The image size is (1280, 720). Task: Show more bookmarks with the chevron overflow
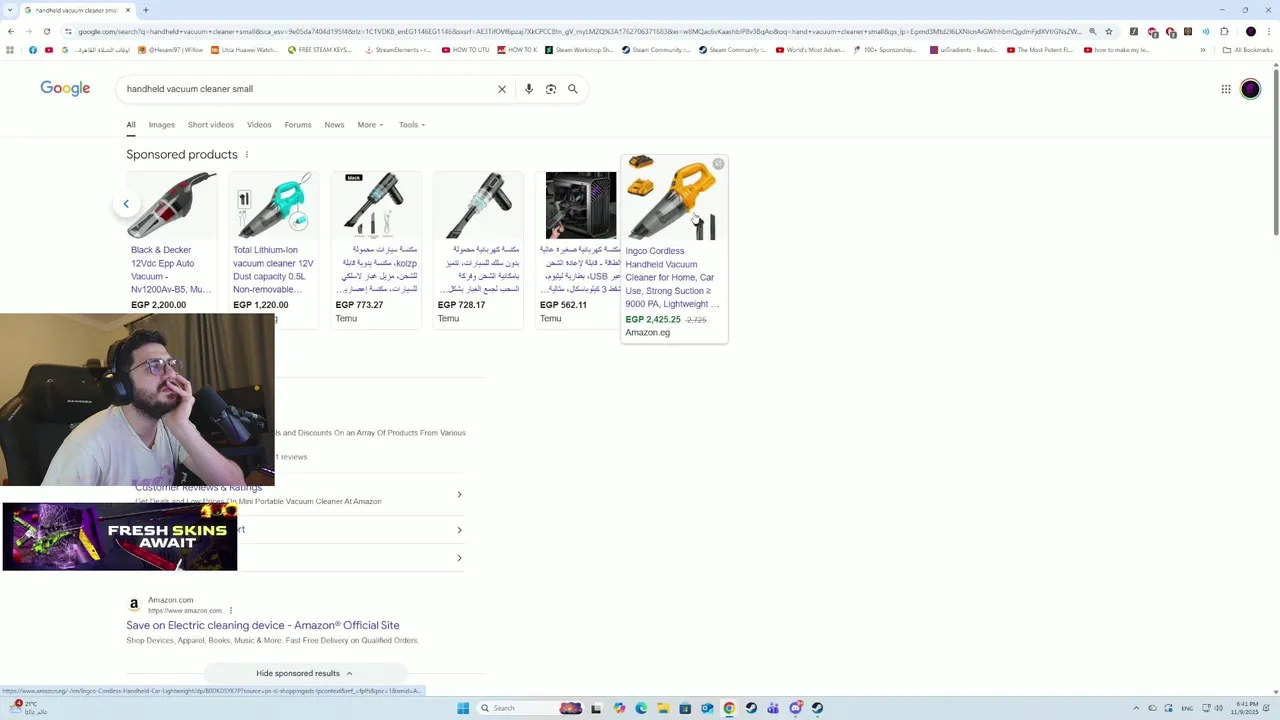click(1203, 50)
